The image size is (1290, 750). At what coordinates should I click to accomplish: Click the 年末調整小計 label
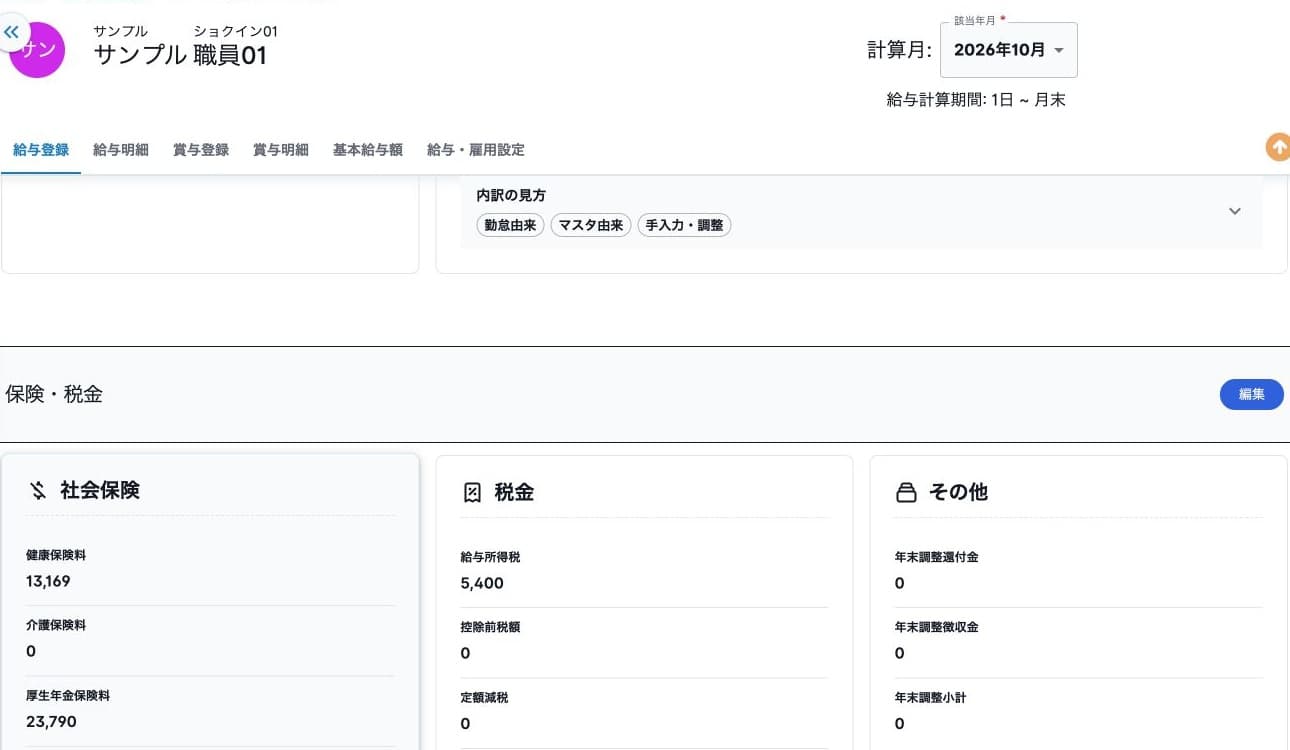point(930,697)
